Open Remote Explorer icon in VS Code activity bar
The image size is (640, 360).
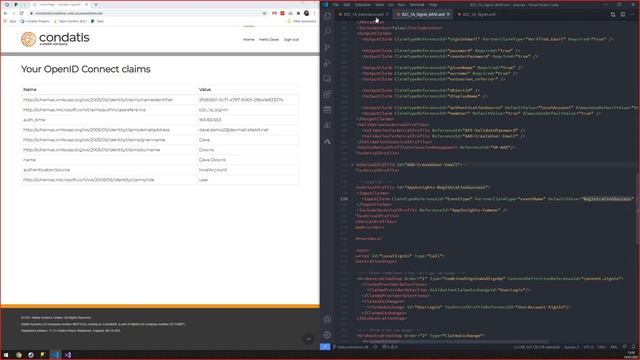coord(327,78)
